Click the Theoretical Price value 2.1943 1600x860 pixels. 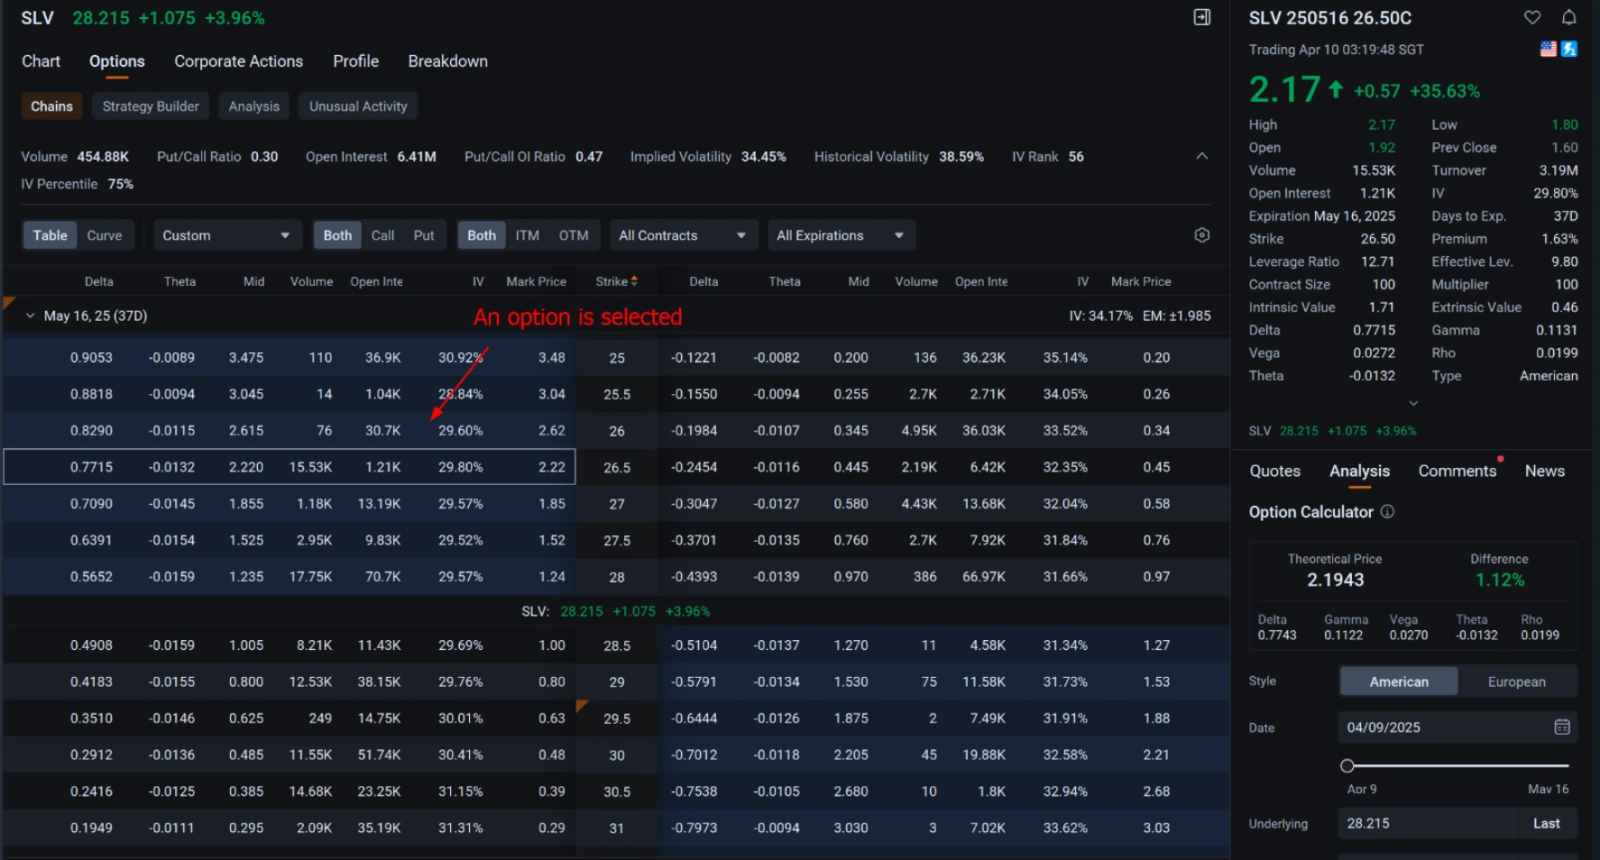pyautogui.click(x=1335, y=580)
